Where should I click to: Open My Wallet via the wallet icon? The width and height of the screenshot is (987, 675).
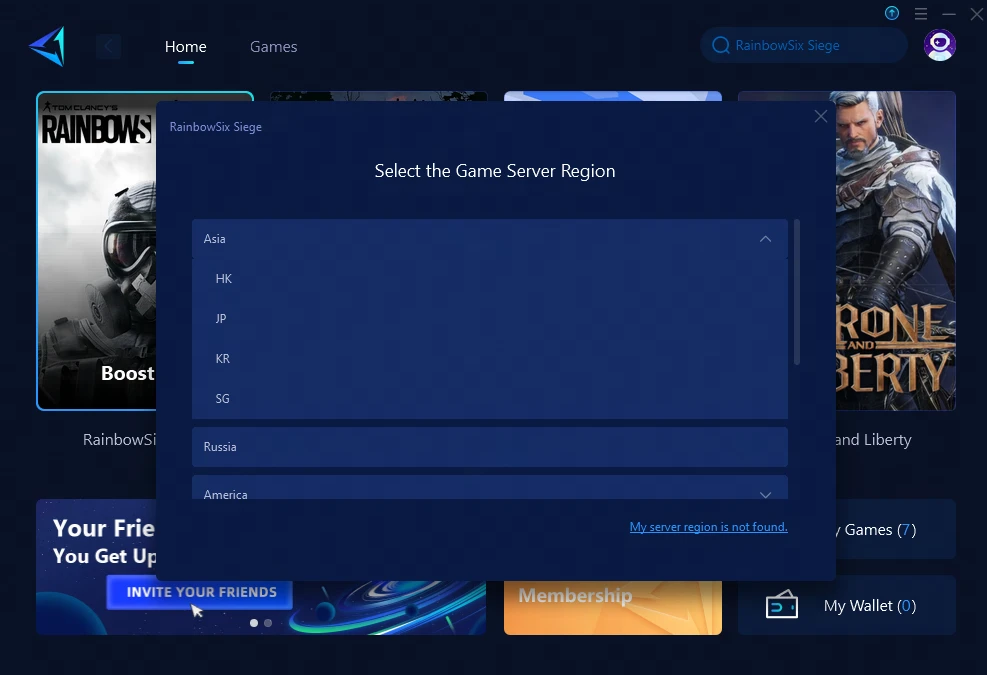pos(783,604)
